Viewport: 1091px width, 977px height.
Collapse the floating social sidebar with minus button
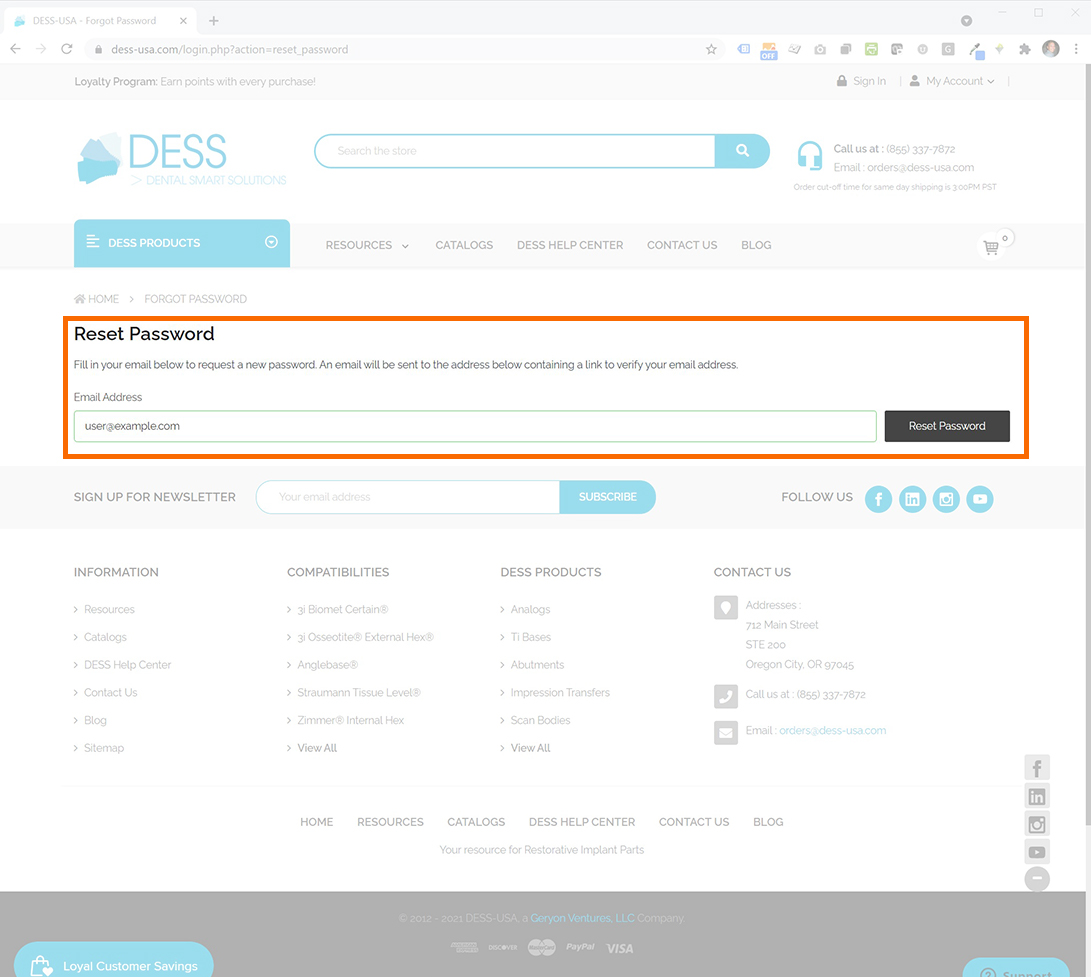click(1037, 879)
